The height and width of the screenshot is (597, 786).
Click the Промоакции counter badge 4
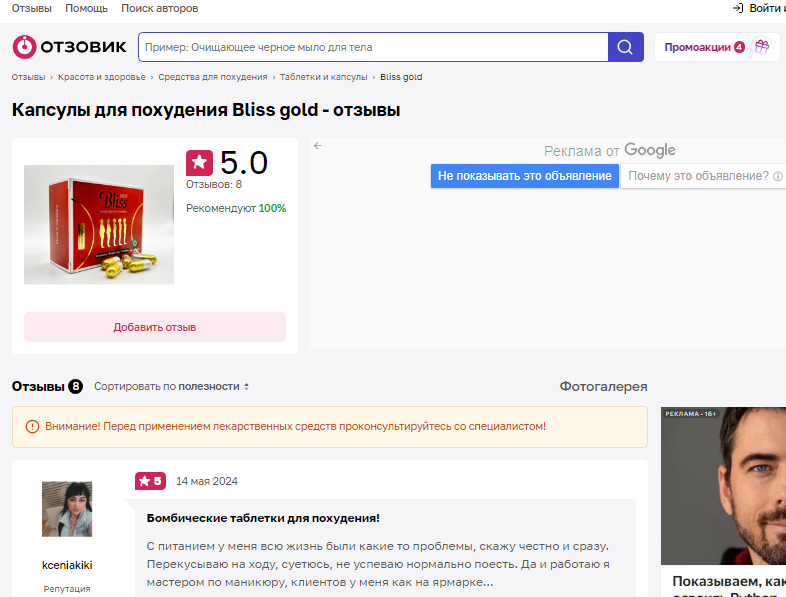[739, 47]
